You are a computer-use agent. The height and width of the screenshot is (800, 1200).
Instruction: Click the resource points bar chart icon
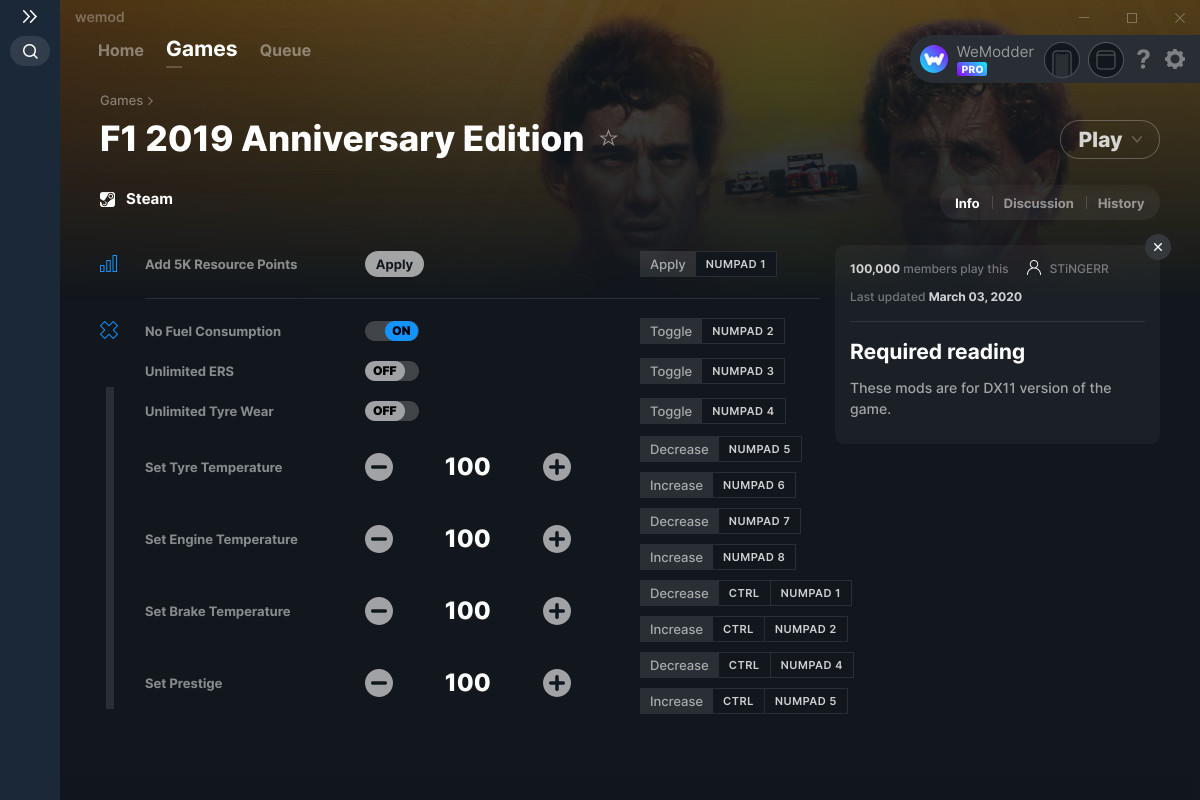(108, 264)
